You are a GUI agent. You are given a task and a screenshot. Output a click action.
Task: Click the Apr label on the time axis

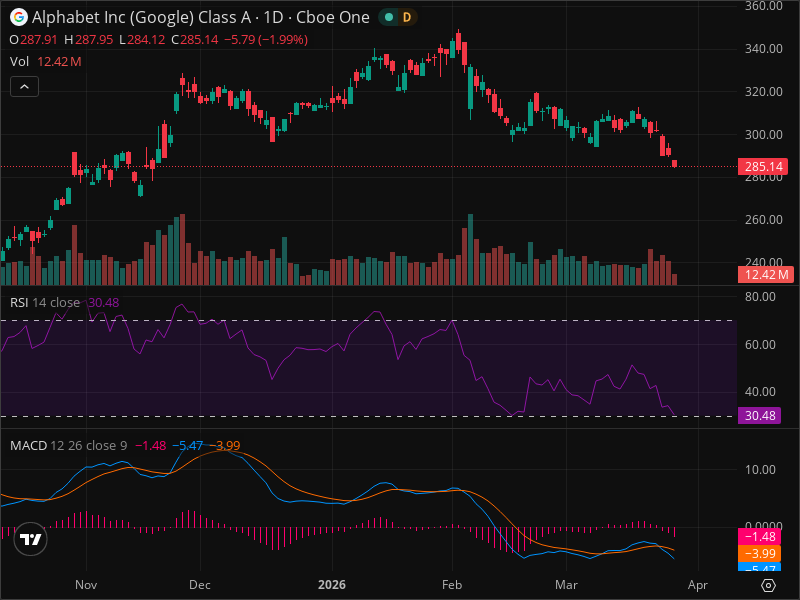697,585
